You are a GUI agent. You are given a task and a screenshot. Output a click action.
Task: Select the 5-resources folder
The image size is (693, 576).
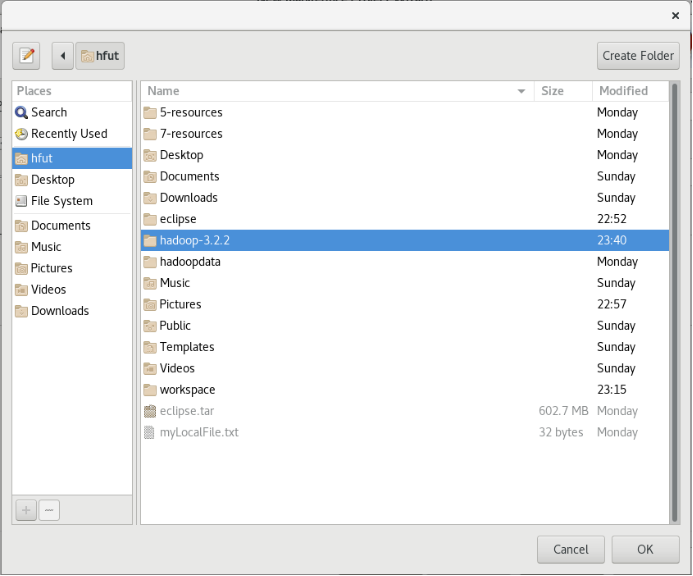[x=405, y=112]
